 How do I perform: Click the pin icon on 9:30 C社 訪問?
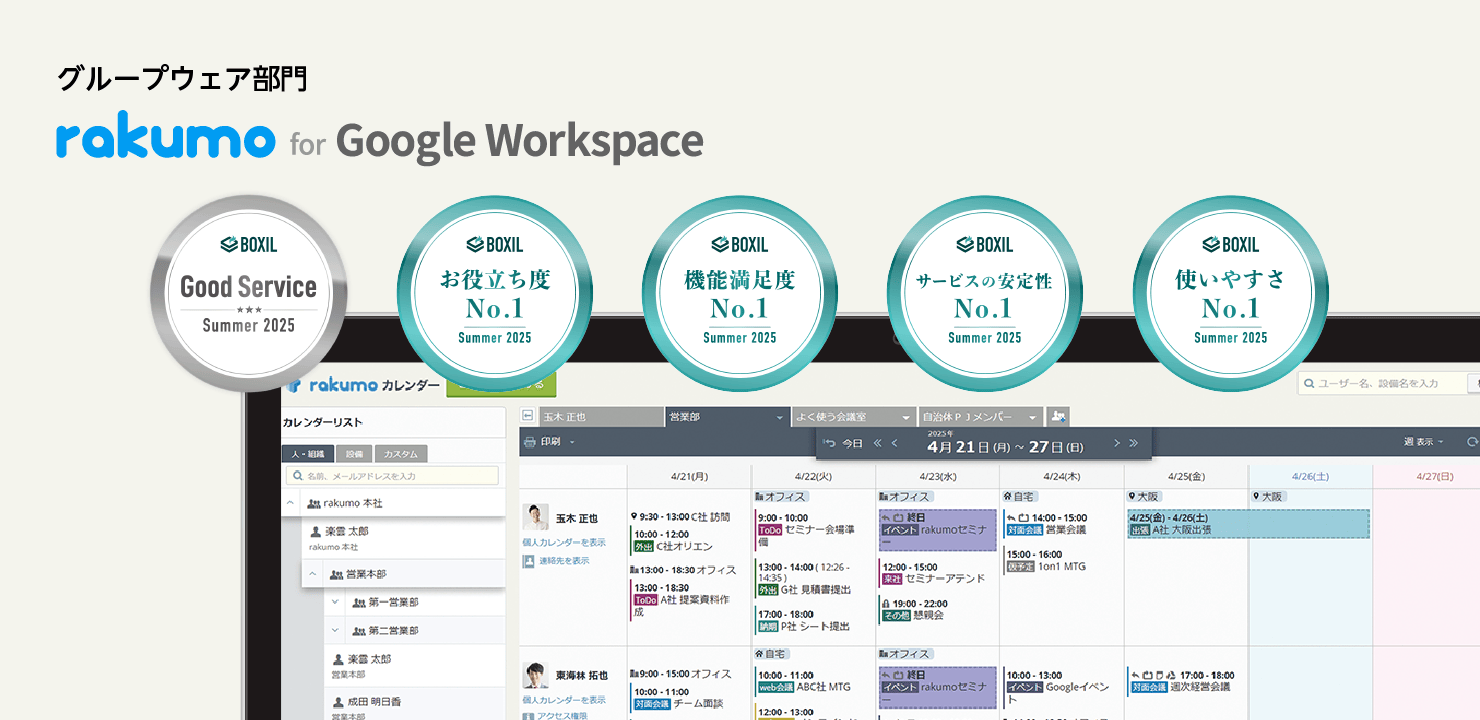click(633, 517)
